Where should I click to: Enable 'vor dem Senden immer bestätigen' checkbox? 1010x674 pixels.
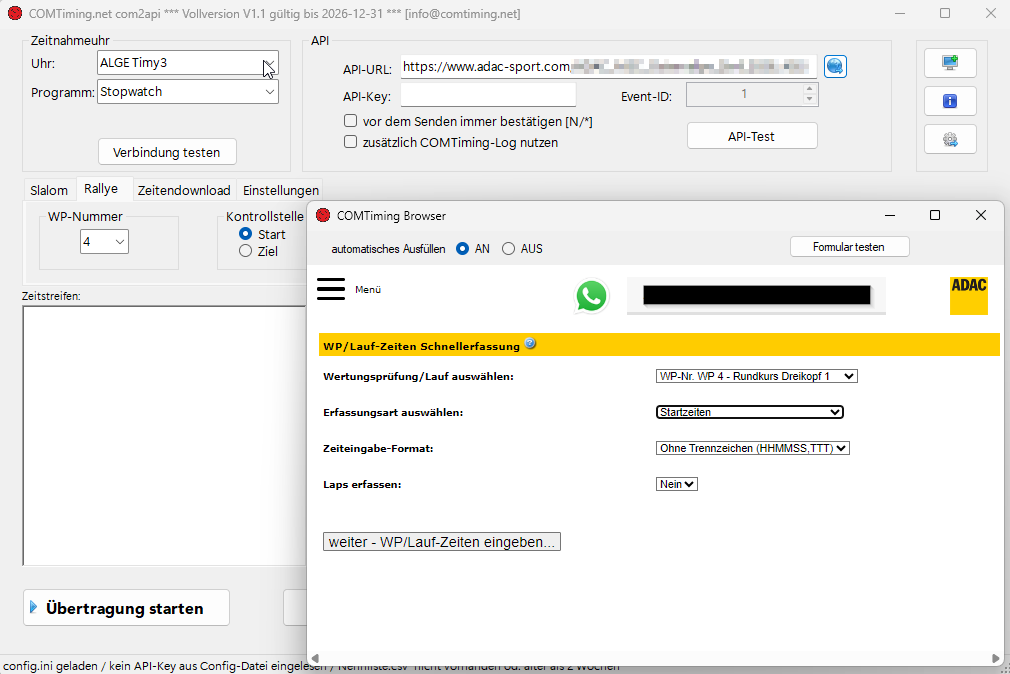[x=351, y=121]
